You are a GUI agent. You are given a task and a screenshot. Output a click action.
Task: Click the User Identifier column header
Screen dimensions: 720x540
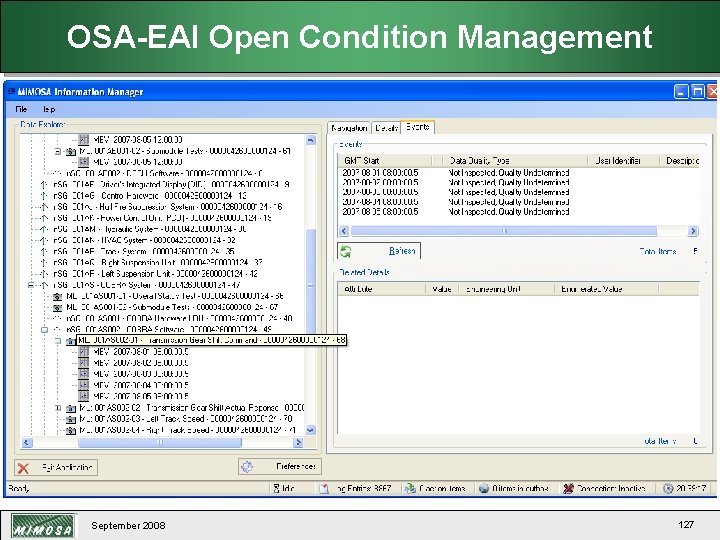(624, 160)
